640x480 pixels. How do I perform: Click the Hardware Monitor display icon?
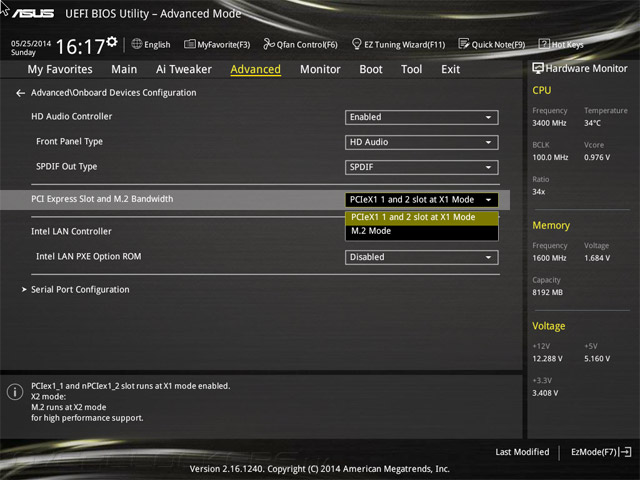coord(538,68)
